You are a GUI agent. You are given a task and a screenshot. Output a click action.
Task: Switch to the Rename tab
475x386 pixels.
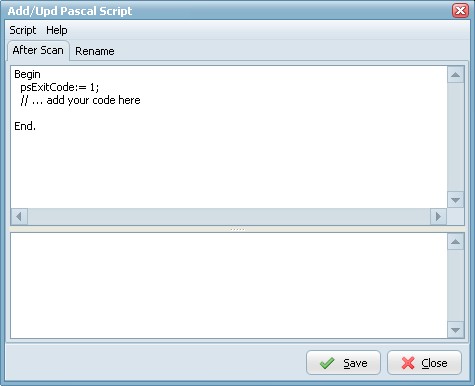tap(95, 51)
